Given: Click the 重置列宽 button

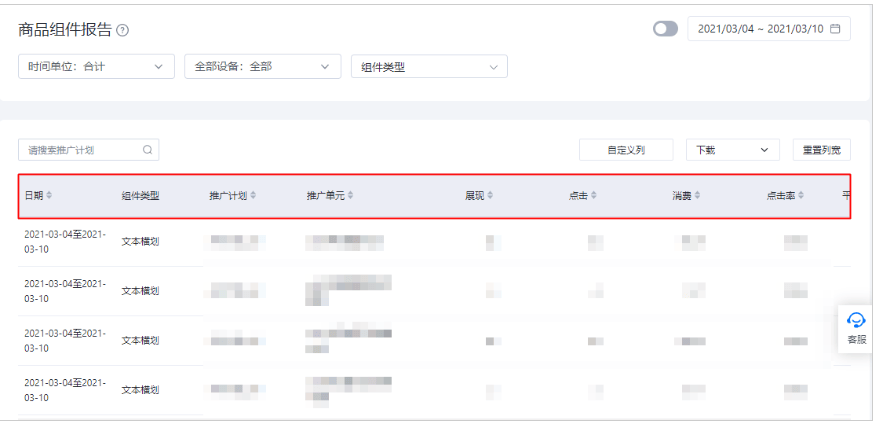Looking at the screenshot, I should pos(822,150).
